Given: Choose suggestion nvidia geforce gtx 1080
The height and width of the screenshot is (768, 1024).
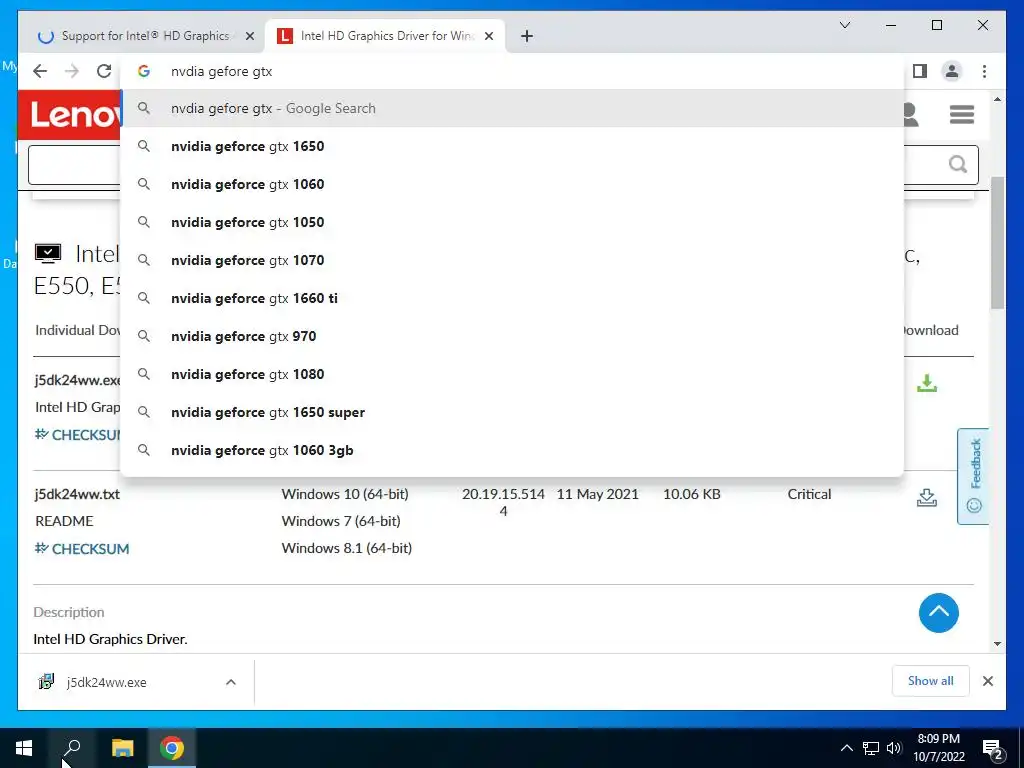Looking at the screenshot, I should point(511,374).
